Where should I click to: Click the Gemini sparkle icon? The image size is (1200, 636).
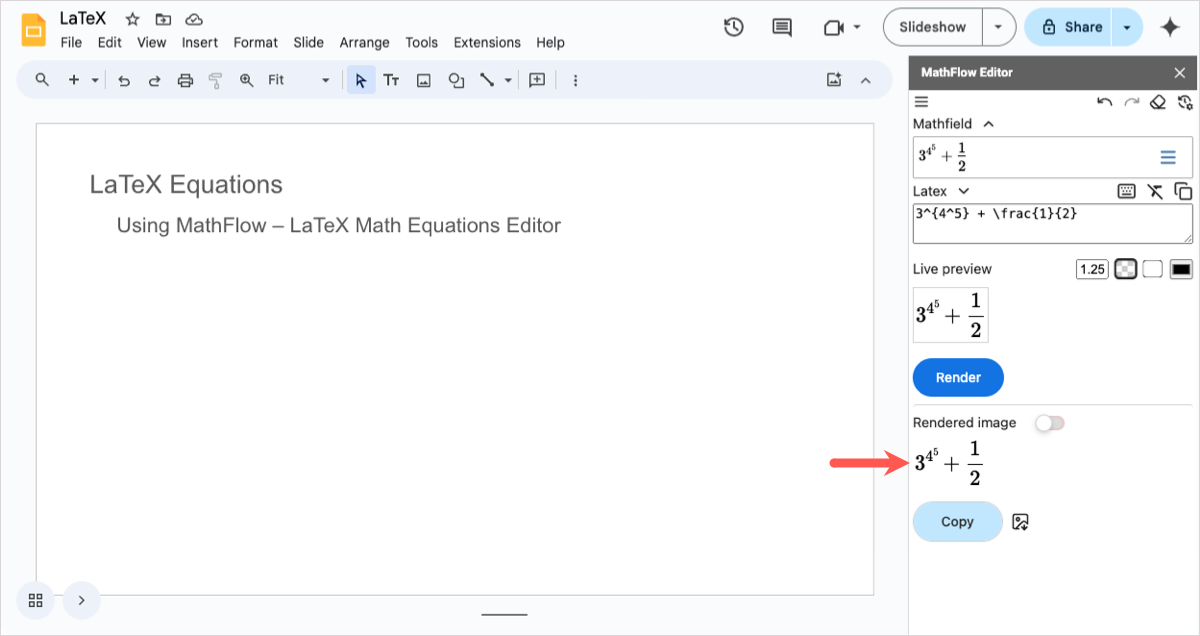1170,28
